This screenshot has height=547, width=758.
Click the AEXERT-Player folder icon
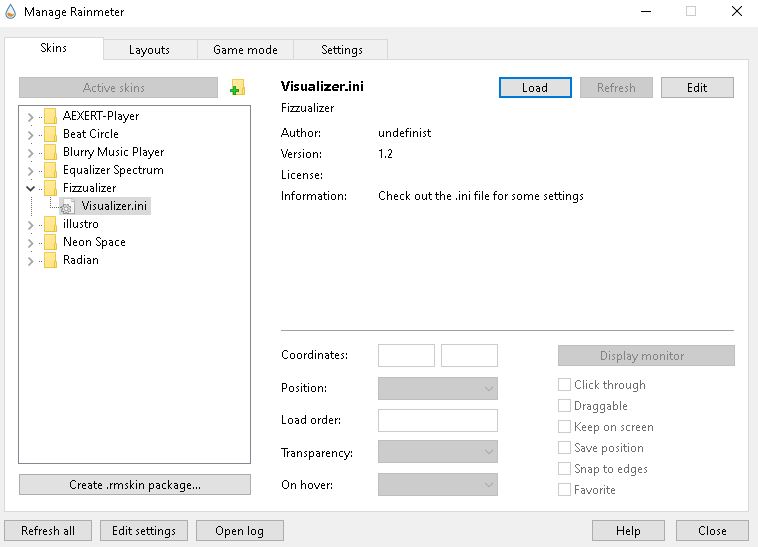(x=50, y=116)
